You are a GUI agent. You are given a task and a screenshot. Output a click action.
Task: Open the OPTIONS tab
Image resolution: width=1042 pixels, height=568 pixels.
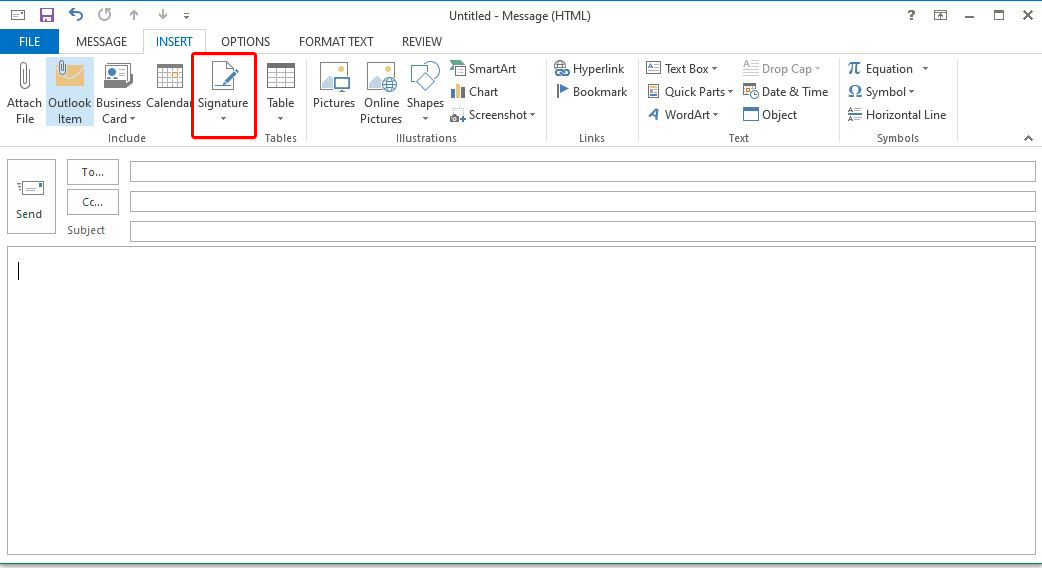click(245, 42)
